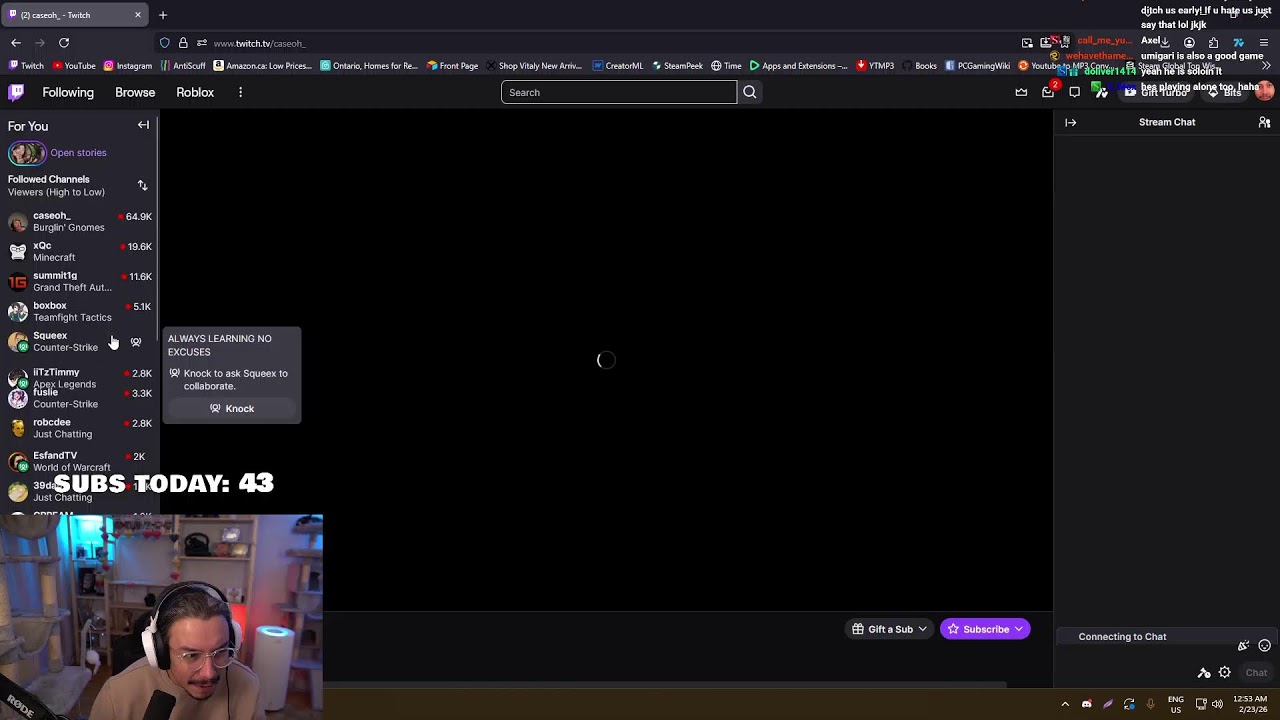
Task: Click the Twitch logo home icon
Action: [x=16, y=92]
